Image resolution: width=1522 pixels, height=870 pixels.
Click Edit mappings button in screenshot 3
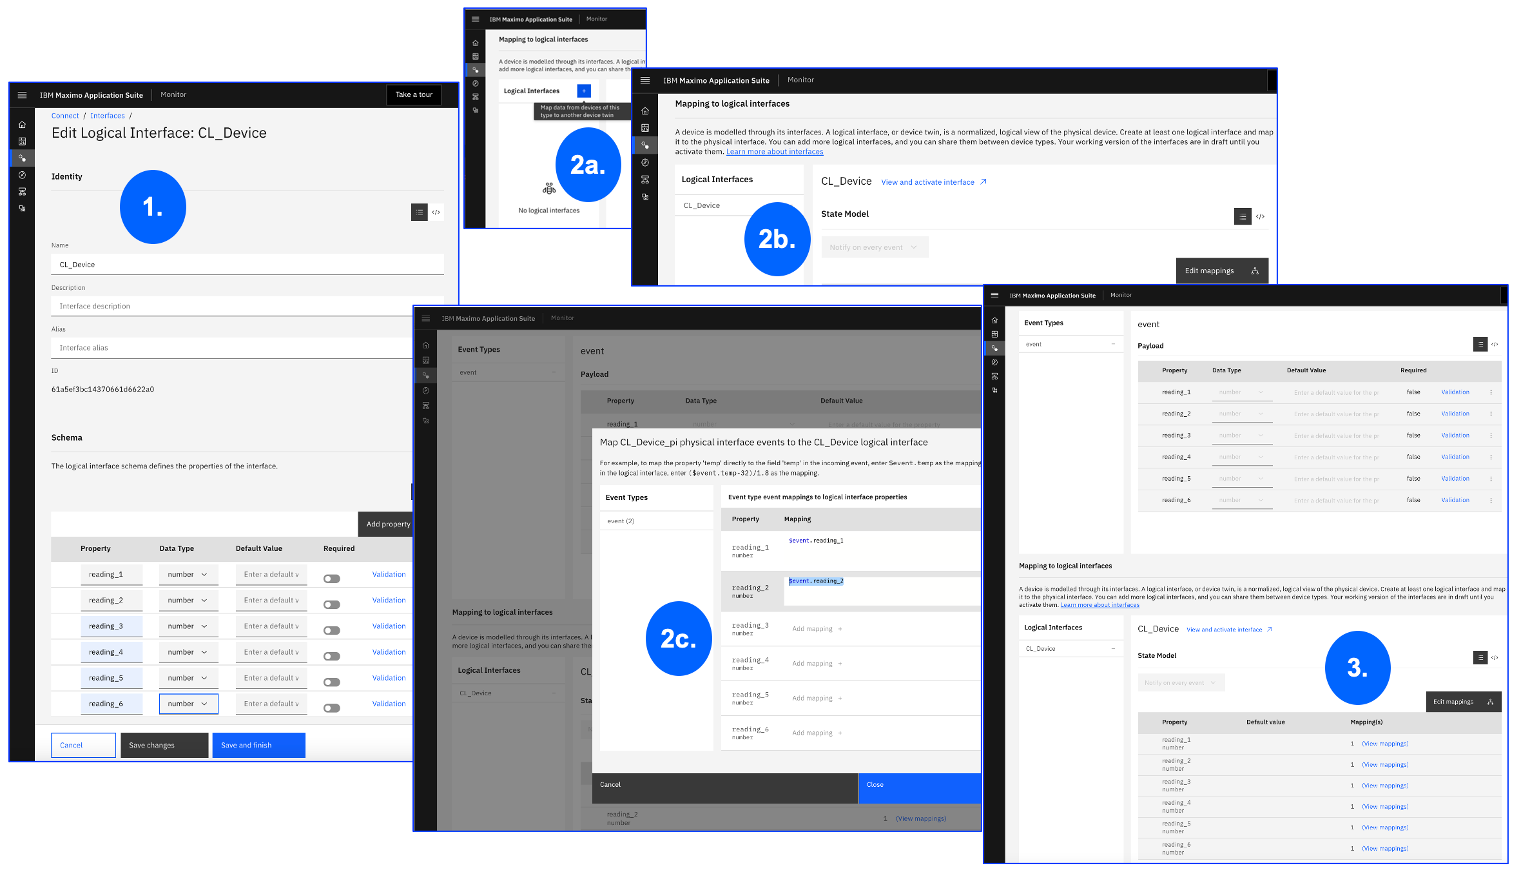[x=1464, y=702]
